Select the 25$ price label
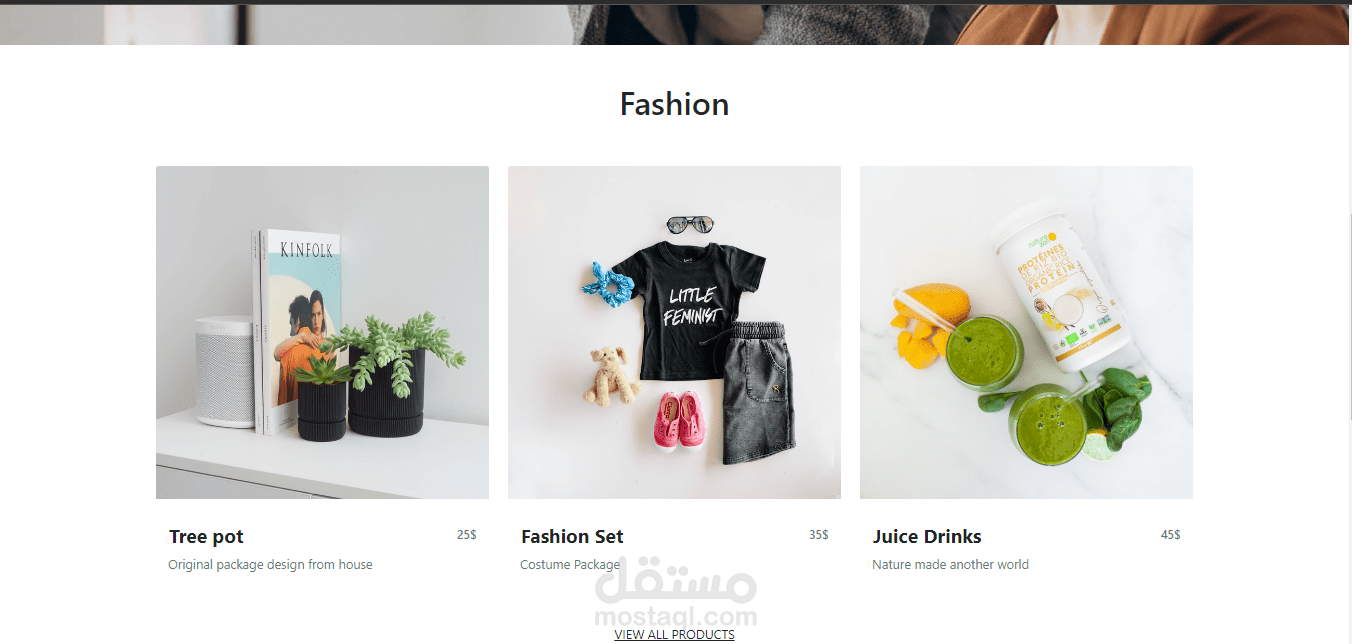The image size is (1352, 644). 467,535
